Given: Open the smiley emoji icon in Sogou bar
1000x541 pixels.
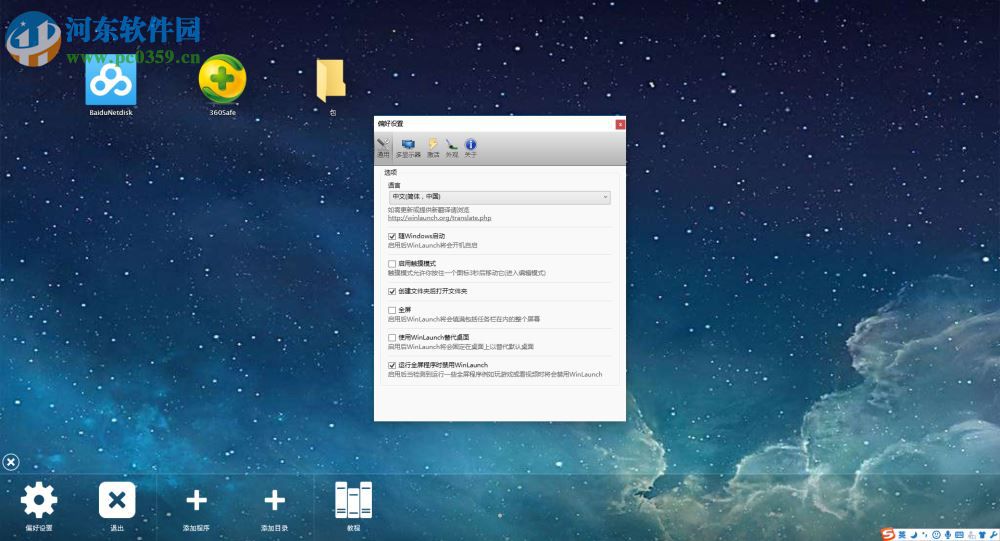Looking at the screenshot, I should click(x=936, y=535).
